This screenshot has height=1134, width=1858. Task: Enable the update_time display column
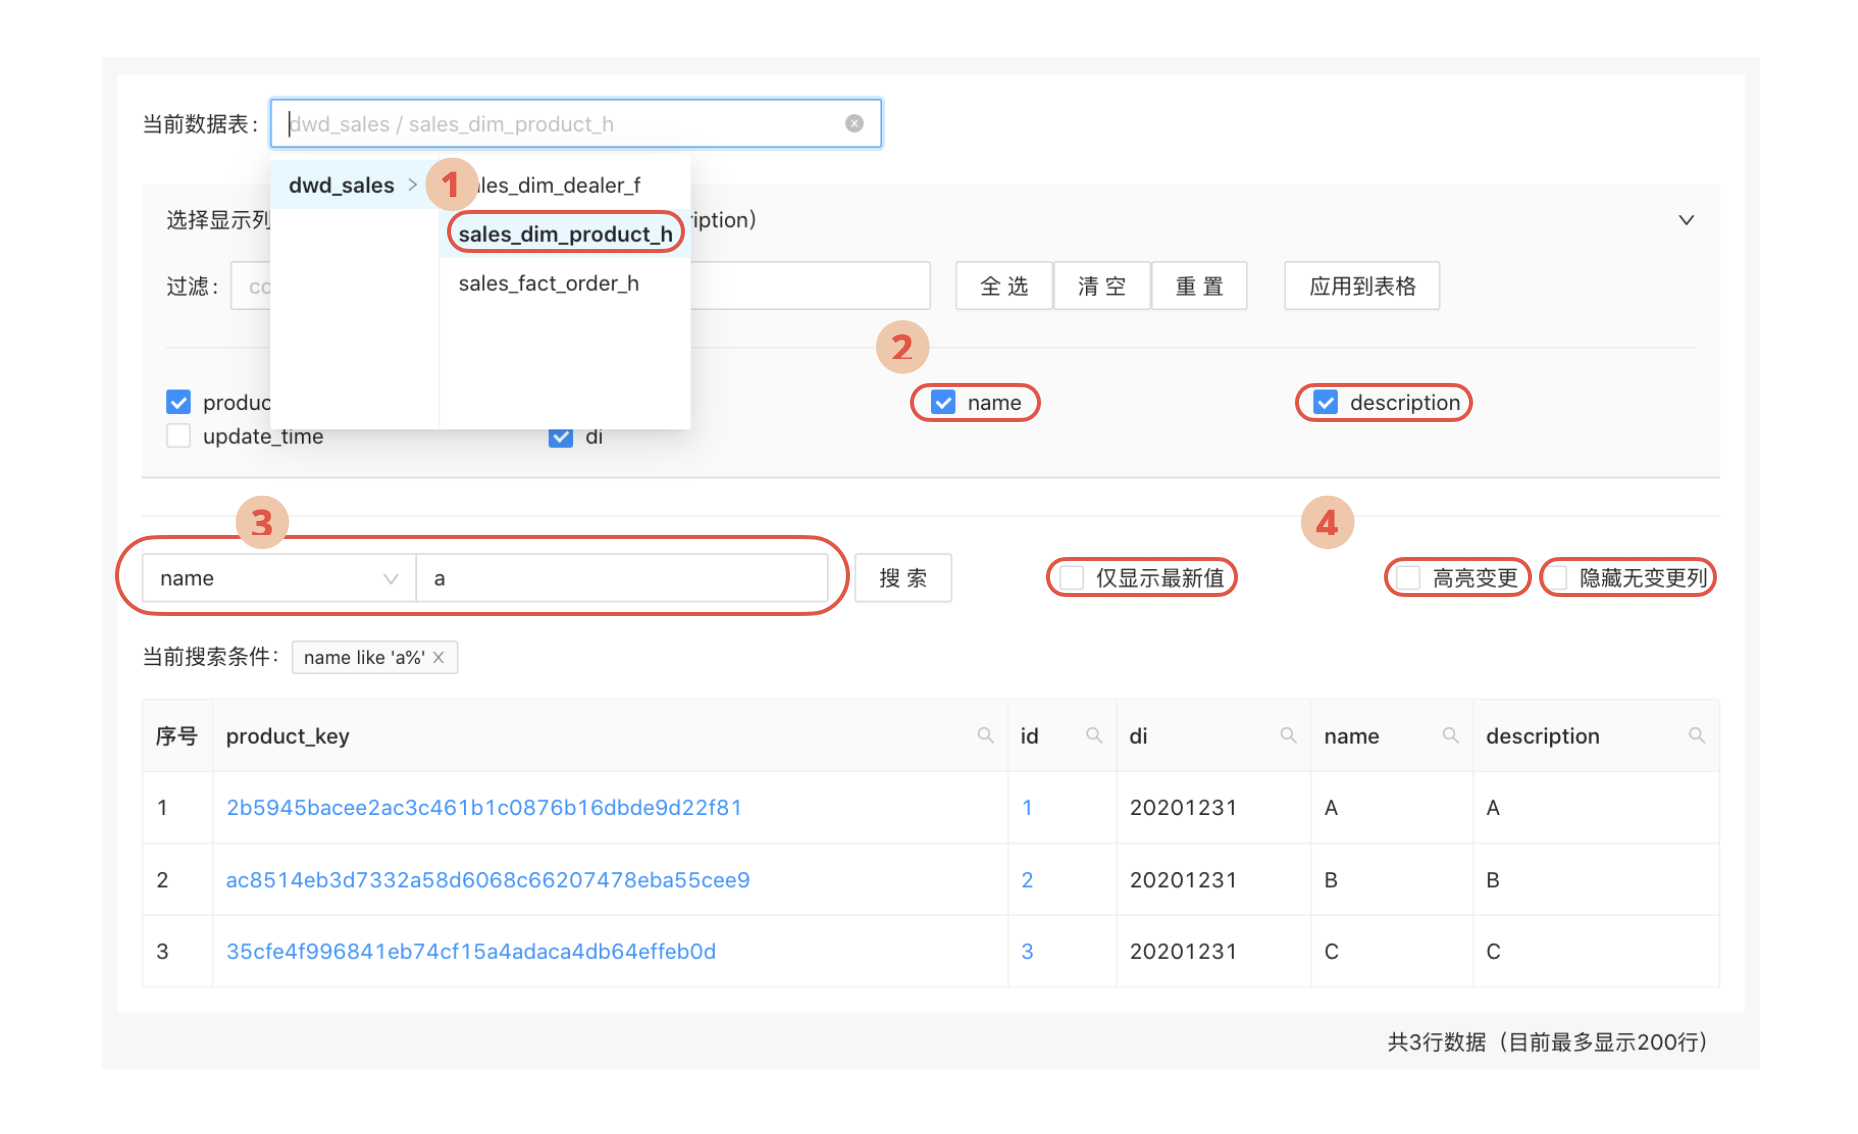click(178, 436)
